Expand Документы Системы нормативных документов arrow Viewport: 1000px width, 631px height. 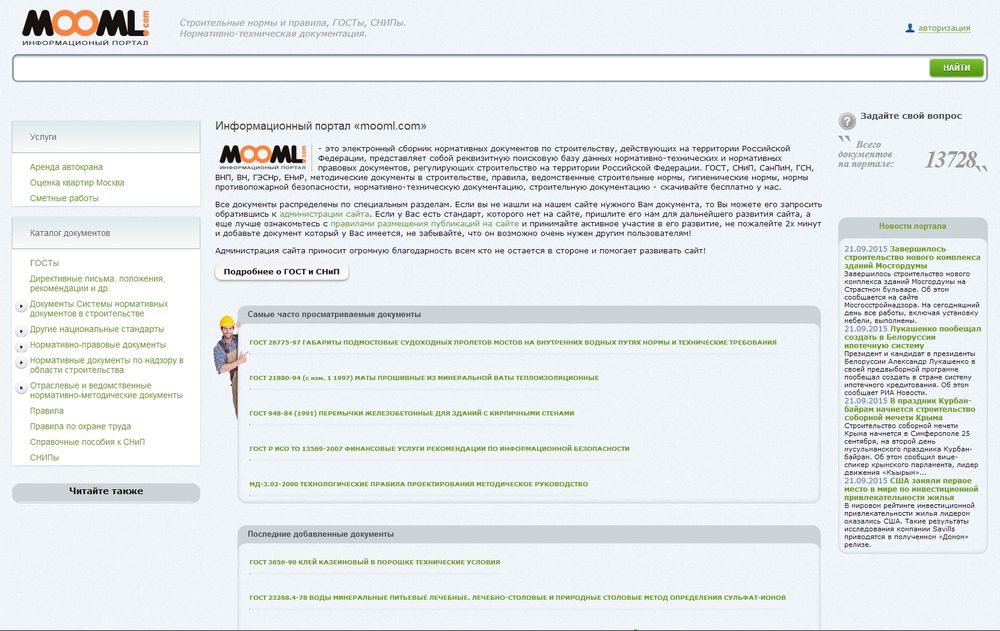21,307
